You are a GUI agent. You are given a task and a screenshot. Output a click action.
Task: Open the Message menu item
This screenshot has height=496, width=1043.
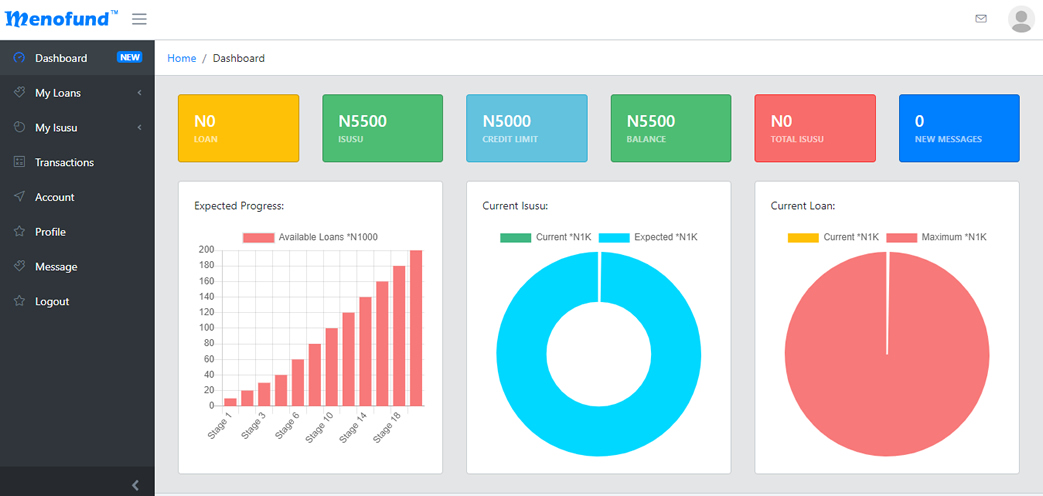[x=56, y=267]
